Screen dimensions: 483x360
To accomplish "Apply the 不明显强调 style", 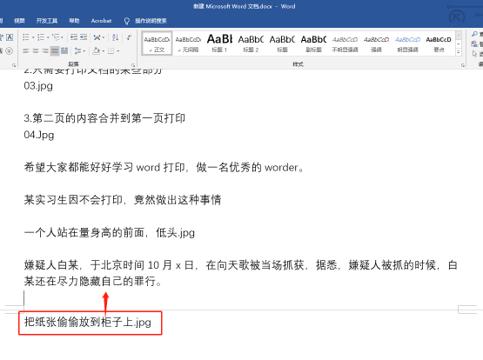I will tap(345, 43).
